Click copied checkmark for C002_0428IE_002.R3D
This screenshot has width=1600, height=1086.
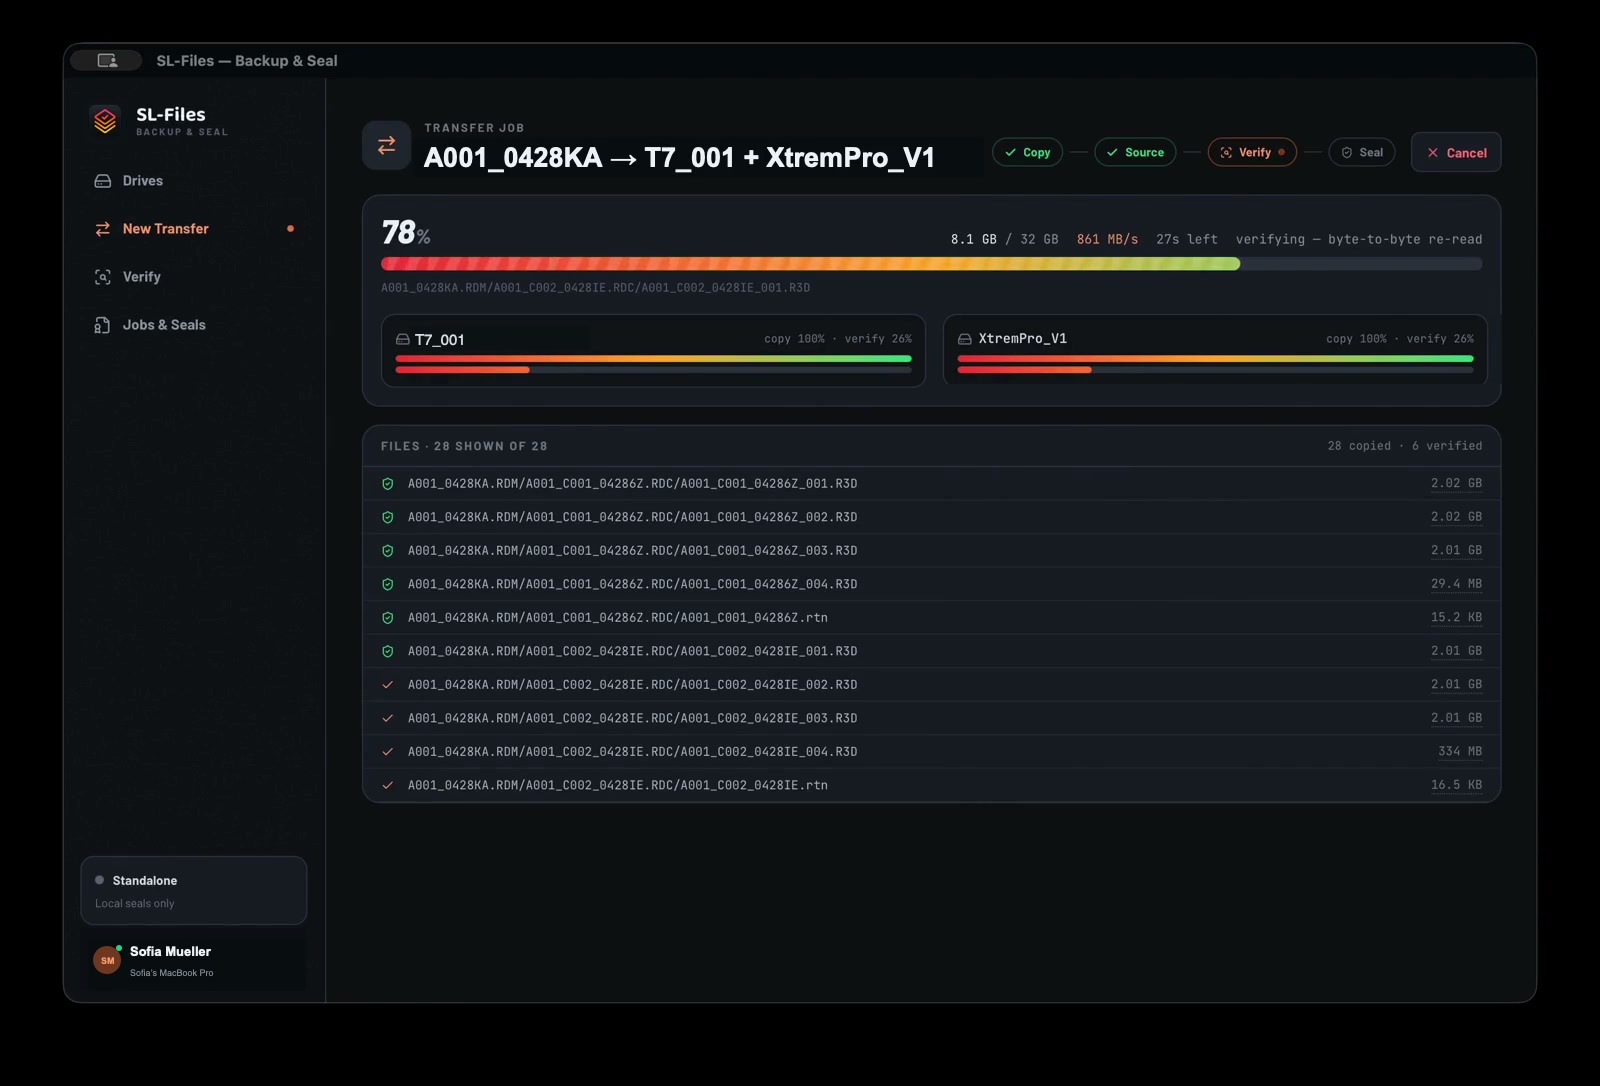[388, 685]
